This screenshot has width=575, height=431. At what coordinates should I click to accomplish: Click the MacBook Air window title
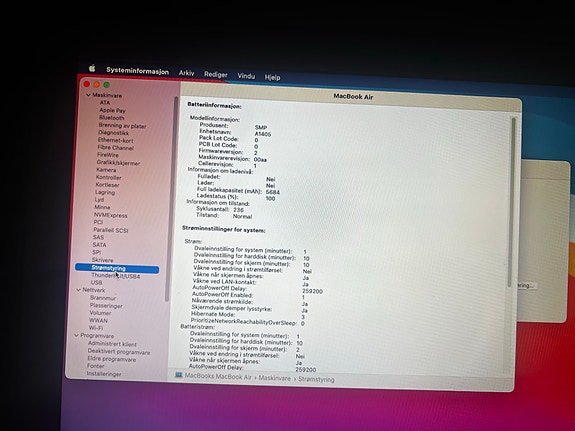pyautogui.click(x=353, y=96)
